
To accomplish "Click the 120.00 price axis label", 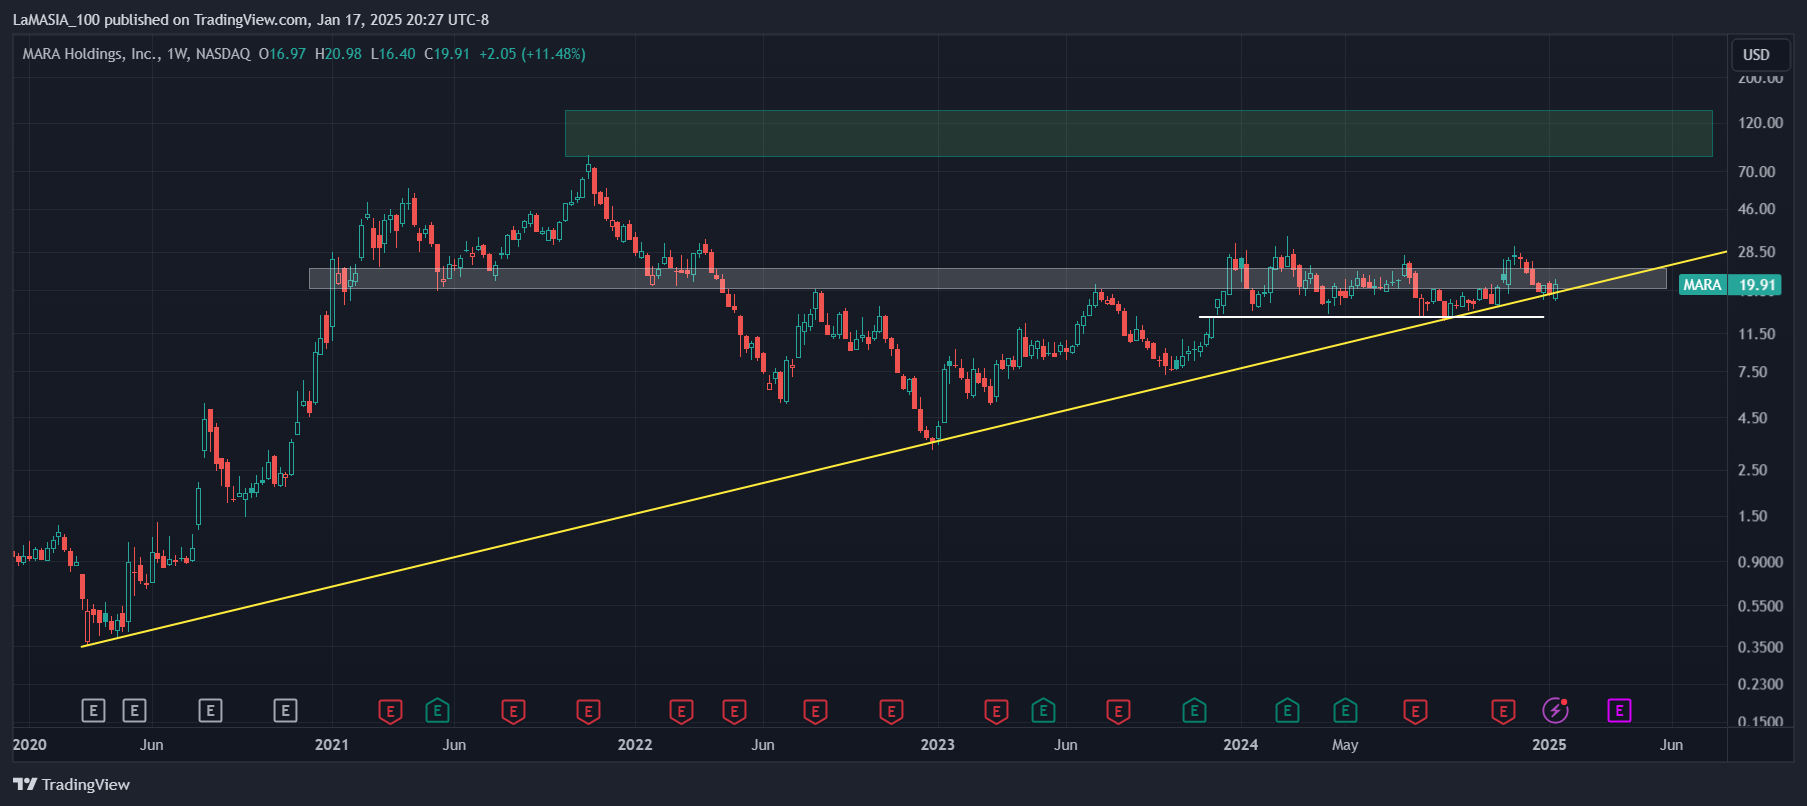I will click(1760, 123).
